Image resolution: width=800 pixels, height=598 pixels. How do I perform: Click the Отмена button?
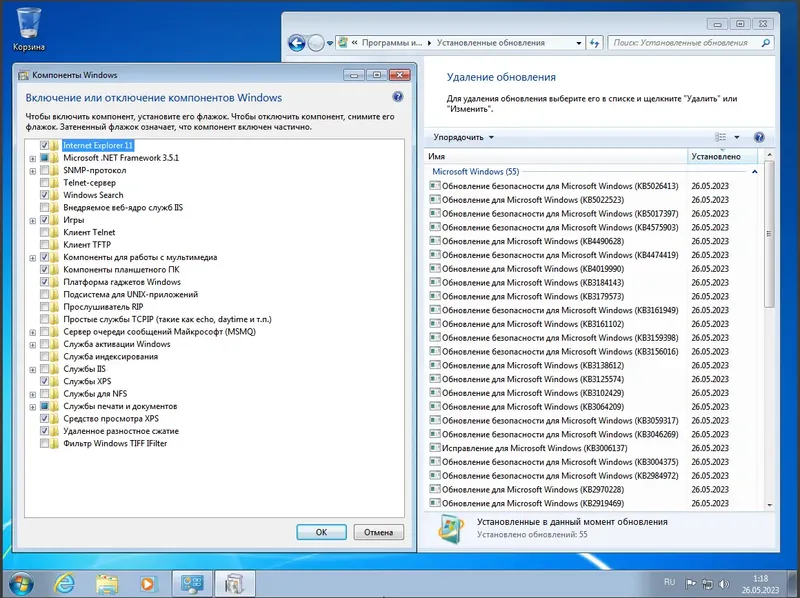pos(378,532)
